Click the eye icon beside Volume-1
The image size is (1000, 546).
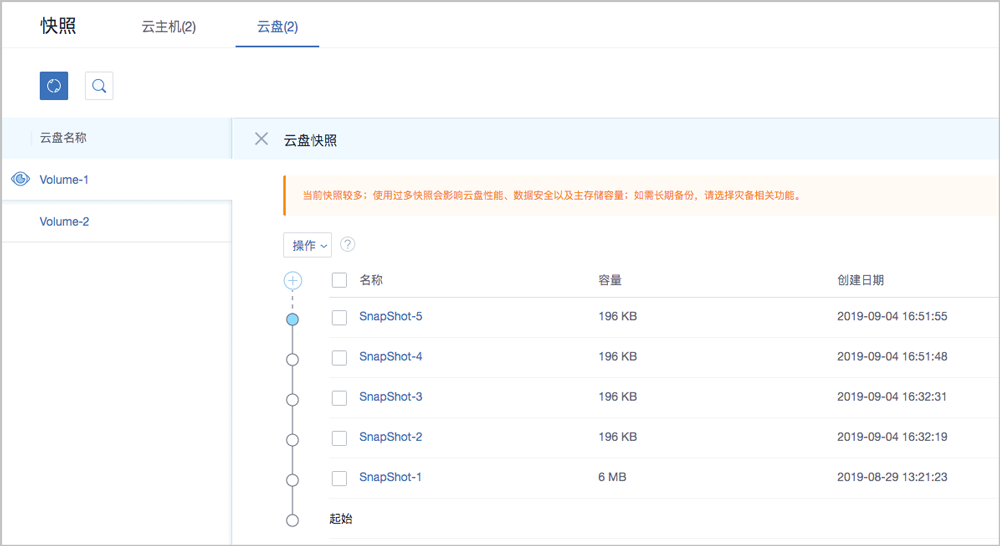[19, 180]
